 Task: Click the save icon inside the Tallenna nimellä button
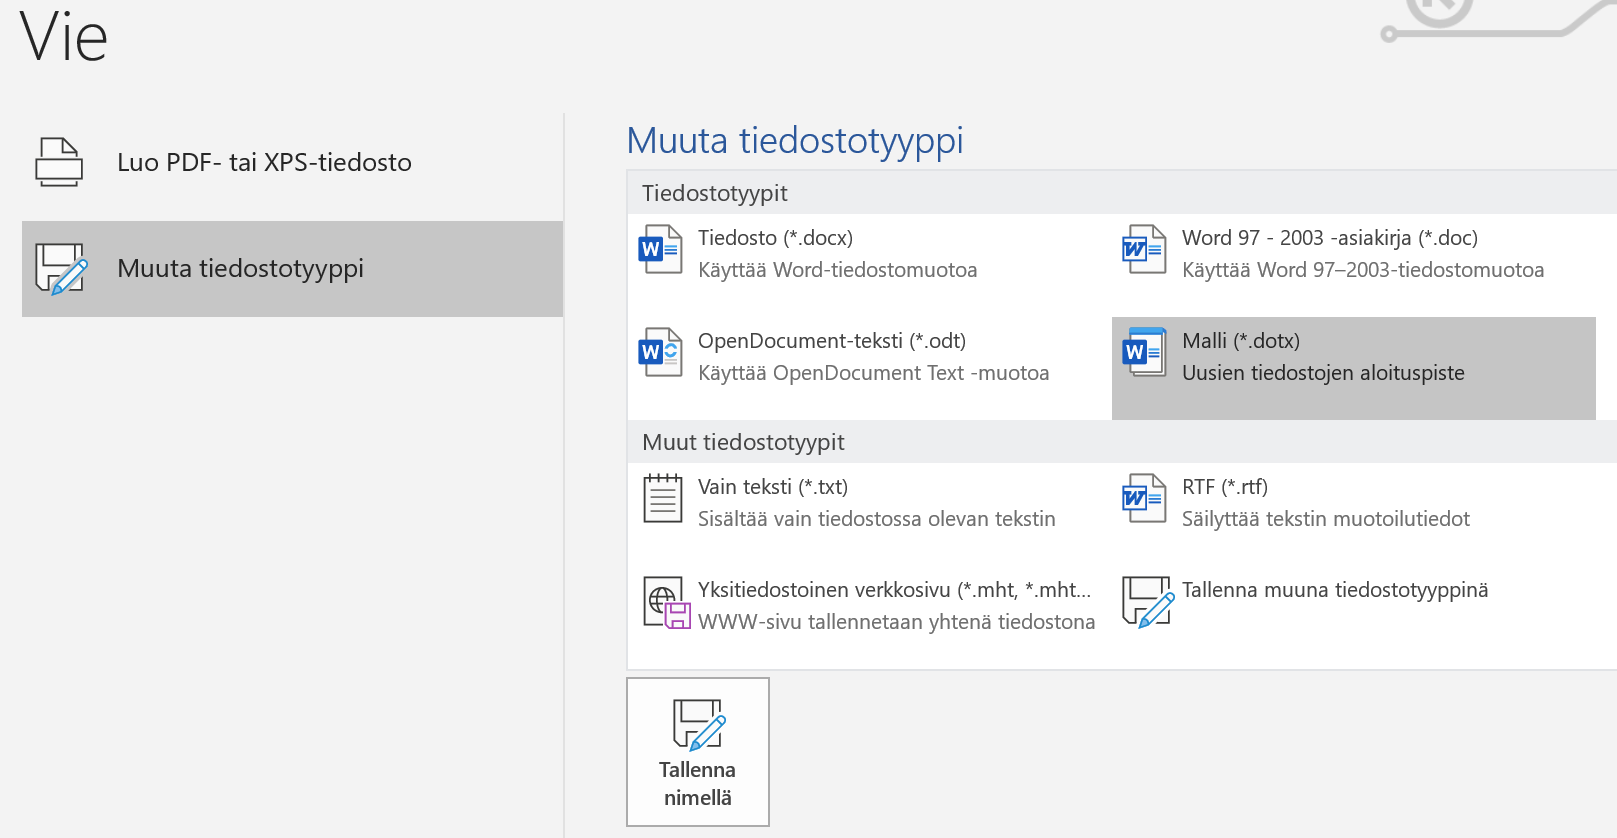point(699,725)
